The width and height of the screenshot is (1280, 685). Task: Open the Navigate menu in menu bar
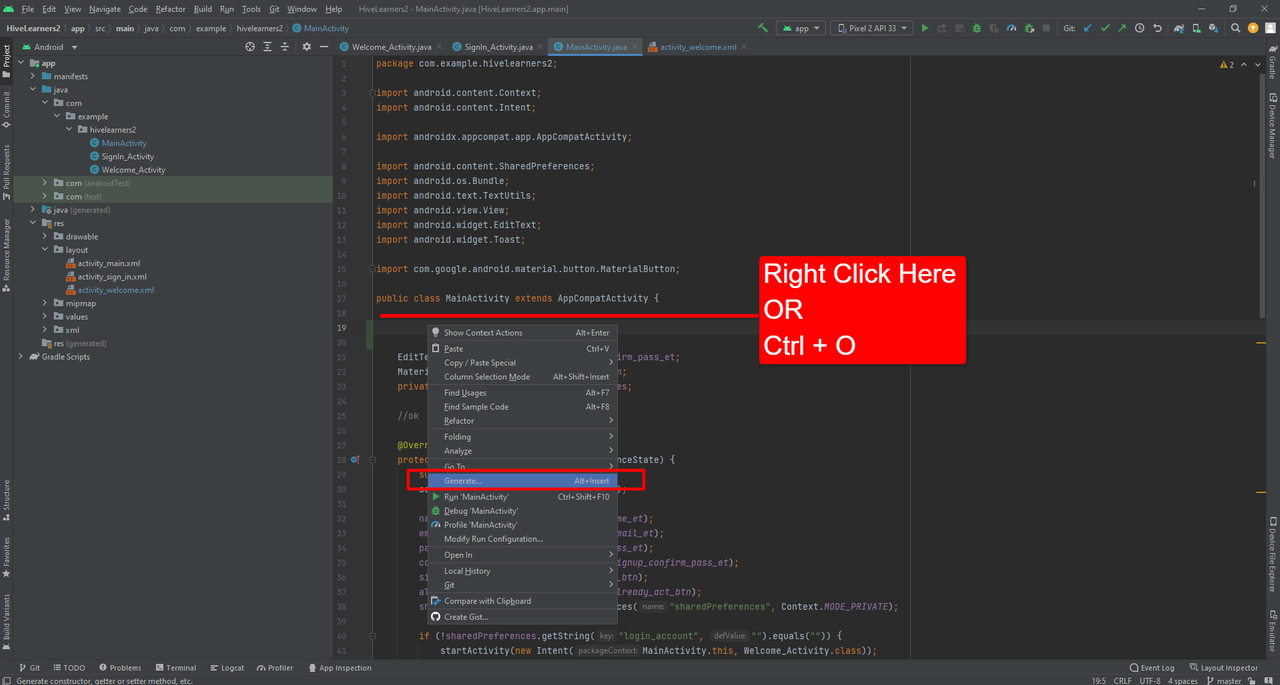click(x=104, y=9)
